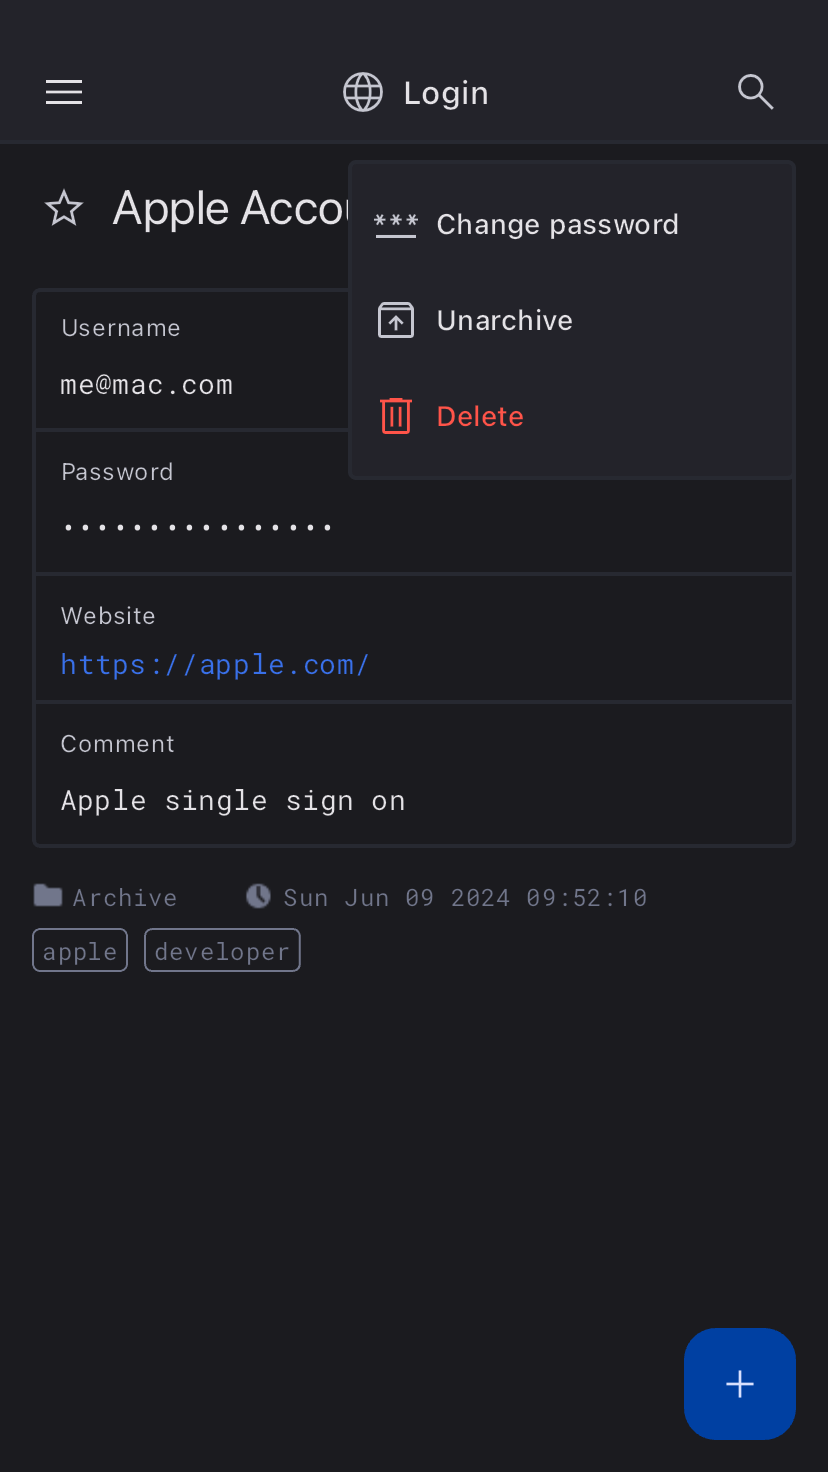Choose Change password from the menu
Image resolution: width=828 pixels, height=1472 pixels.
click(x=557, y=225)
